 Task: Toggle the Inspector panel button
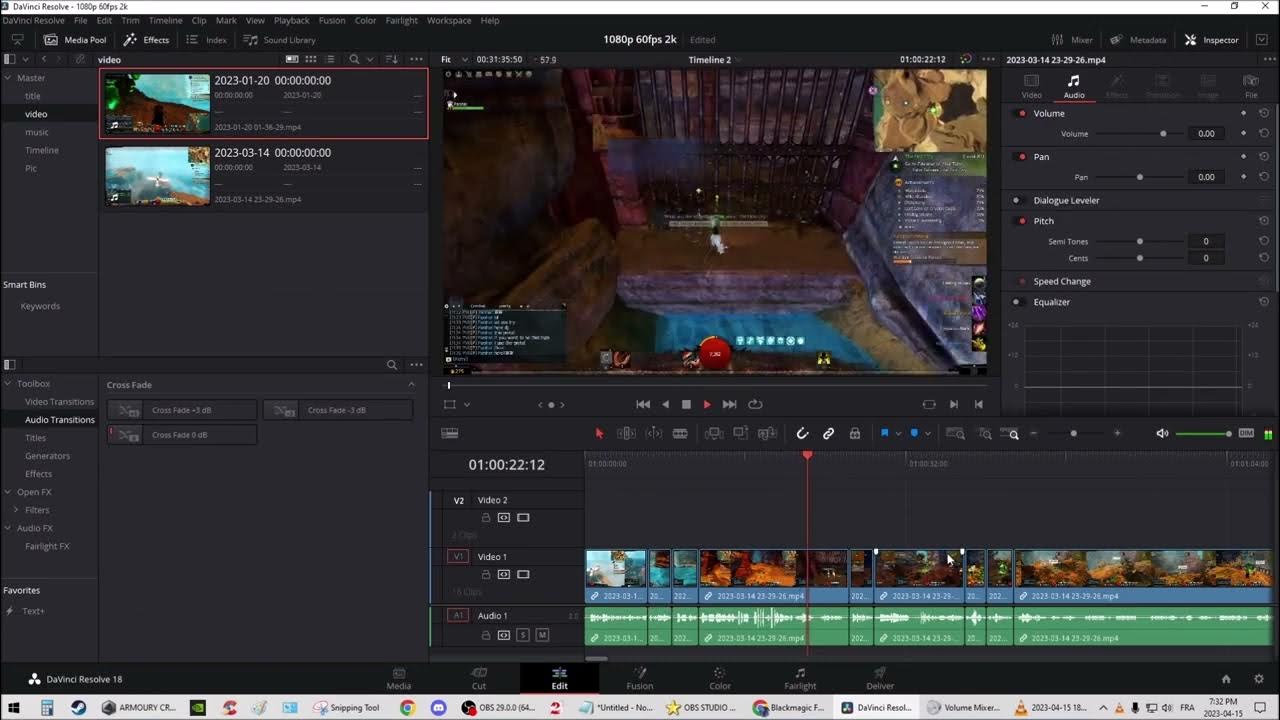pyautogui.click(x=1212, y=40)
